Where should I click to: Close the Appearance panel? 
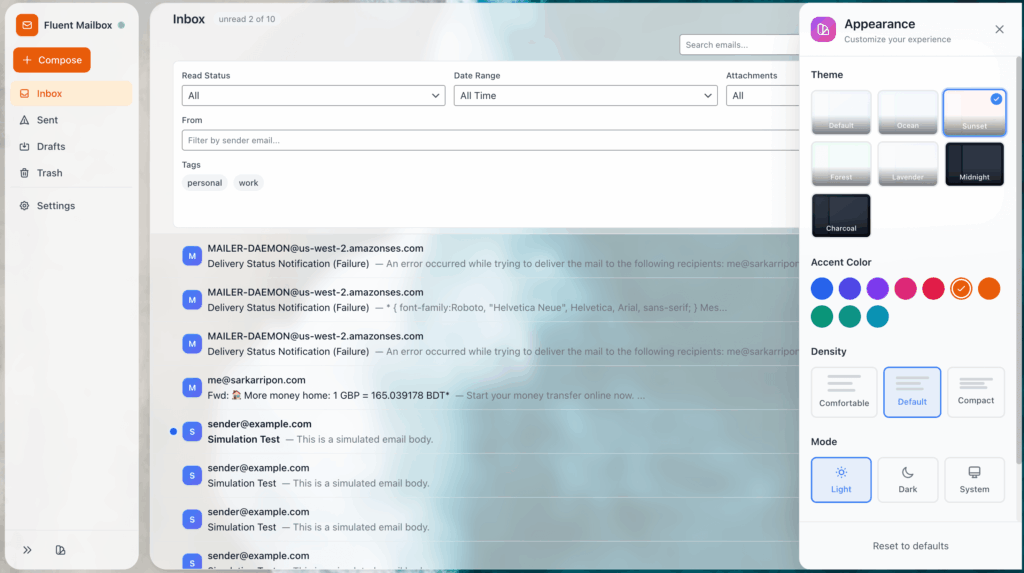pos(999,30)
